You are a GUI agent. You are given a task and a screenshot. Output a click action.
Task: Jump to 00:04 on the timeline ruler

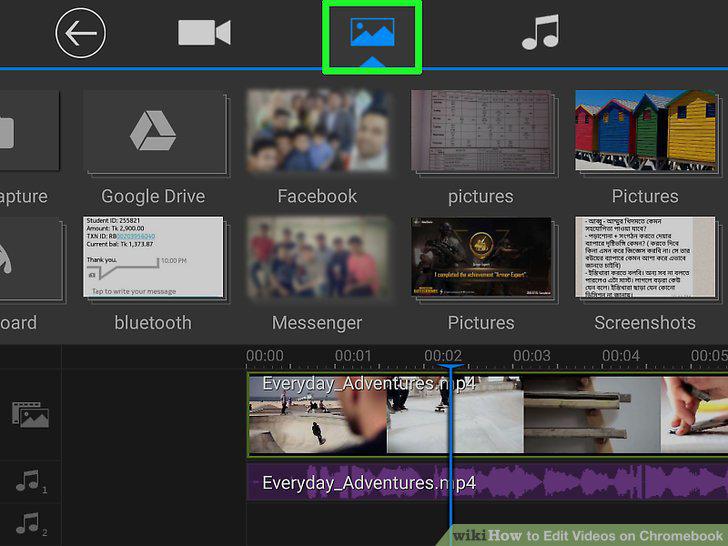point(621,356)
